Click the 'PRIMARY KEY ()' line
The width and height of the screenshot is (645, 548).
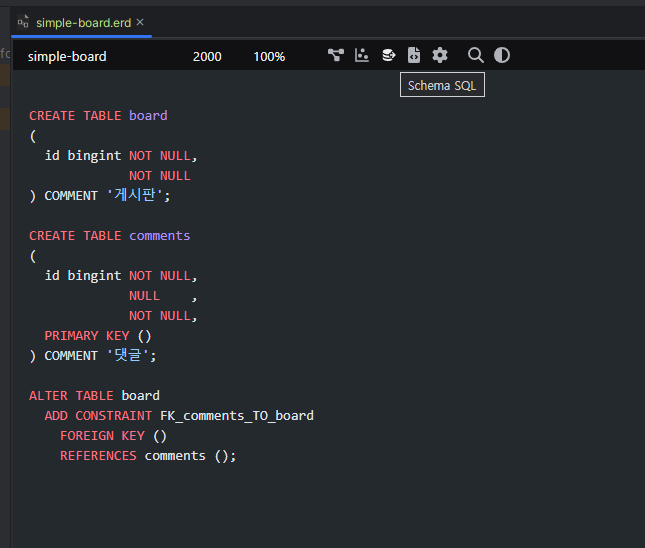tap(98, 336)
